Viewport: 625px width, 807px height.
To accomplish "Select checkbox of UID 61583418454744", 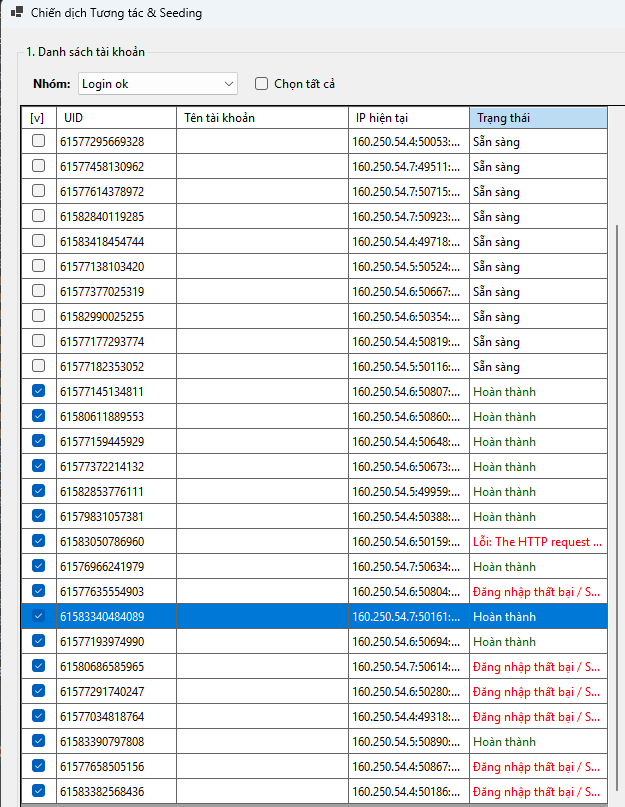I will [x=39, y=241].
